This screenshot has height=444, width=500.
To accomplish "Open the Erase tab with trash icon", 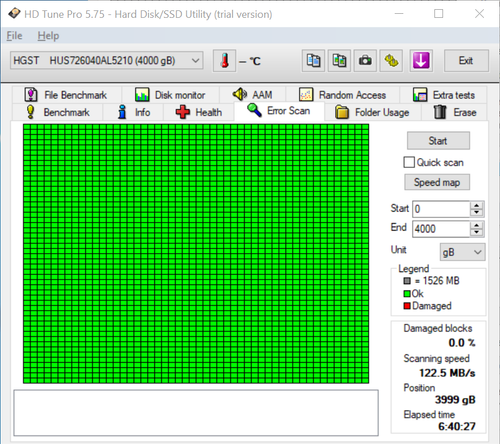I will (454, 112).
